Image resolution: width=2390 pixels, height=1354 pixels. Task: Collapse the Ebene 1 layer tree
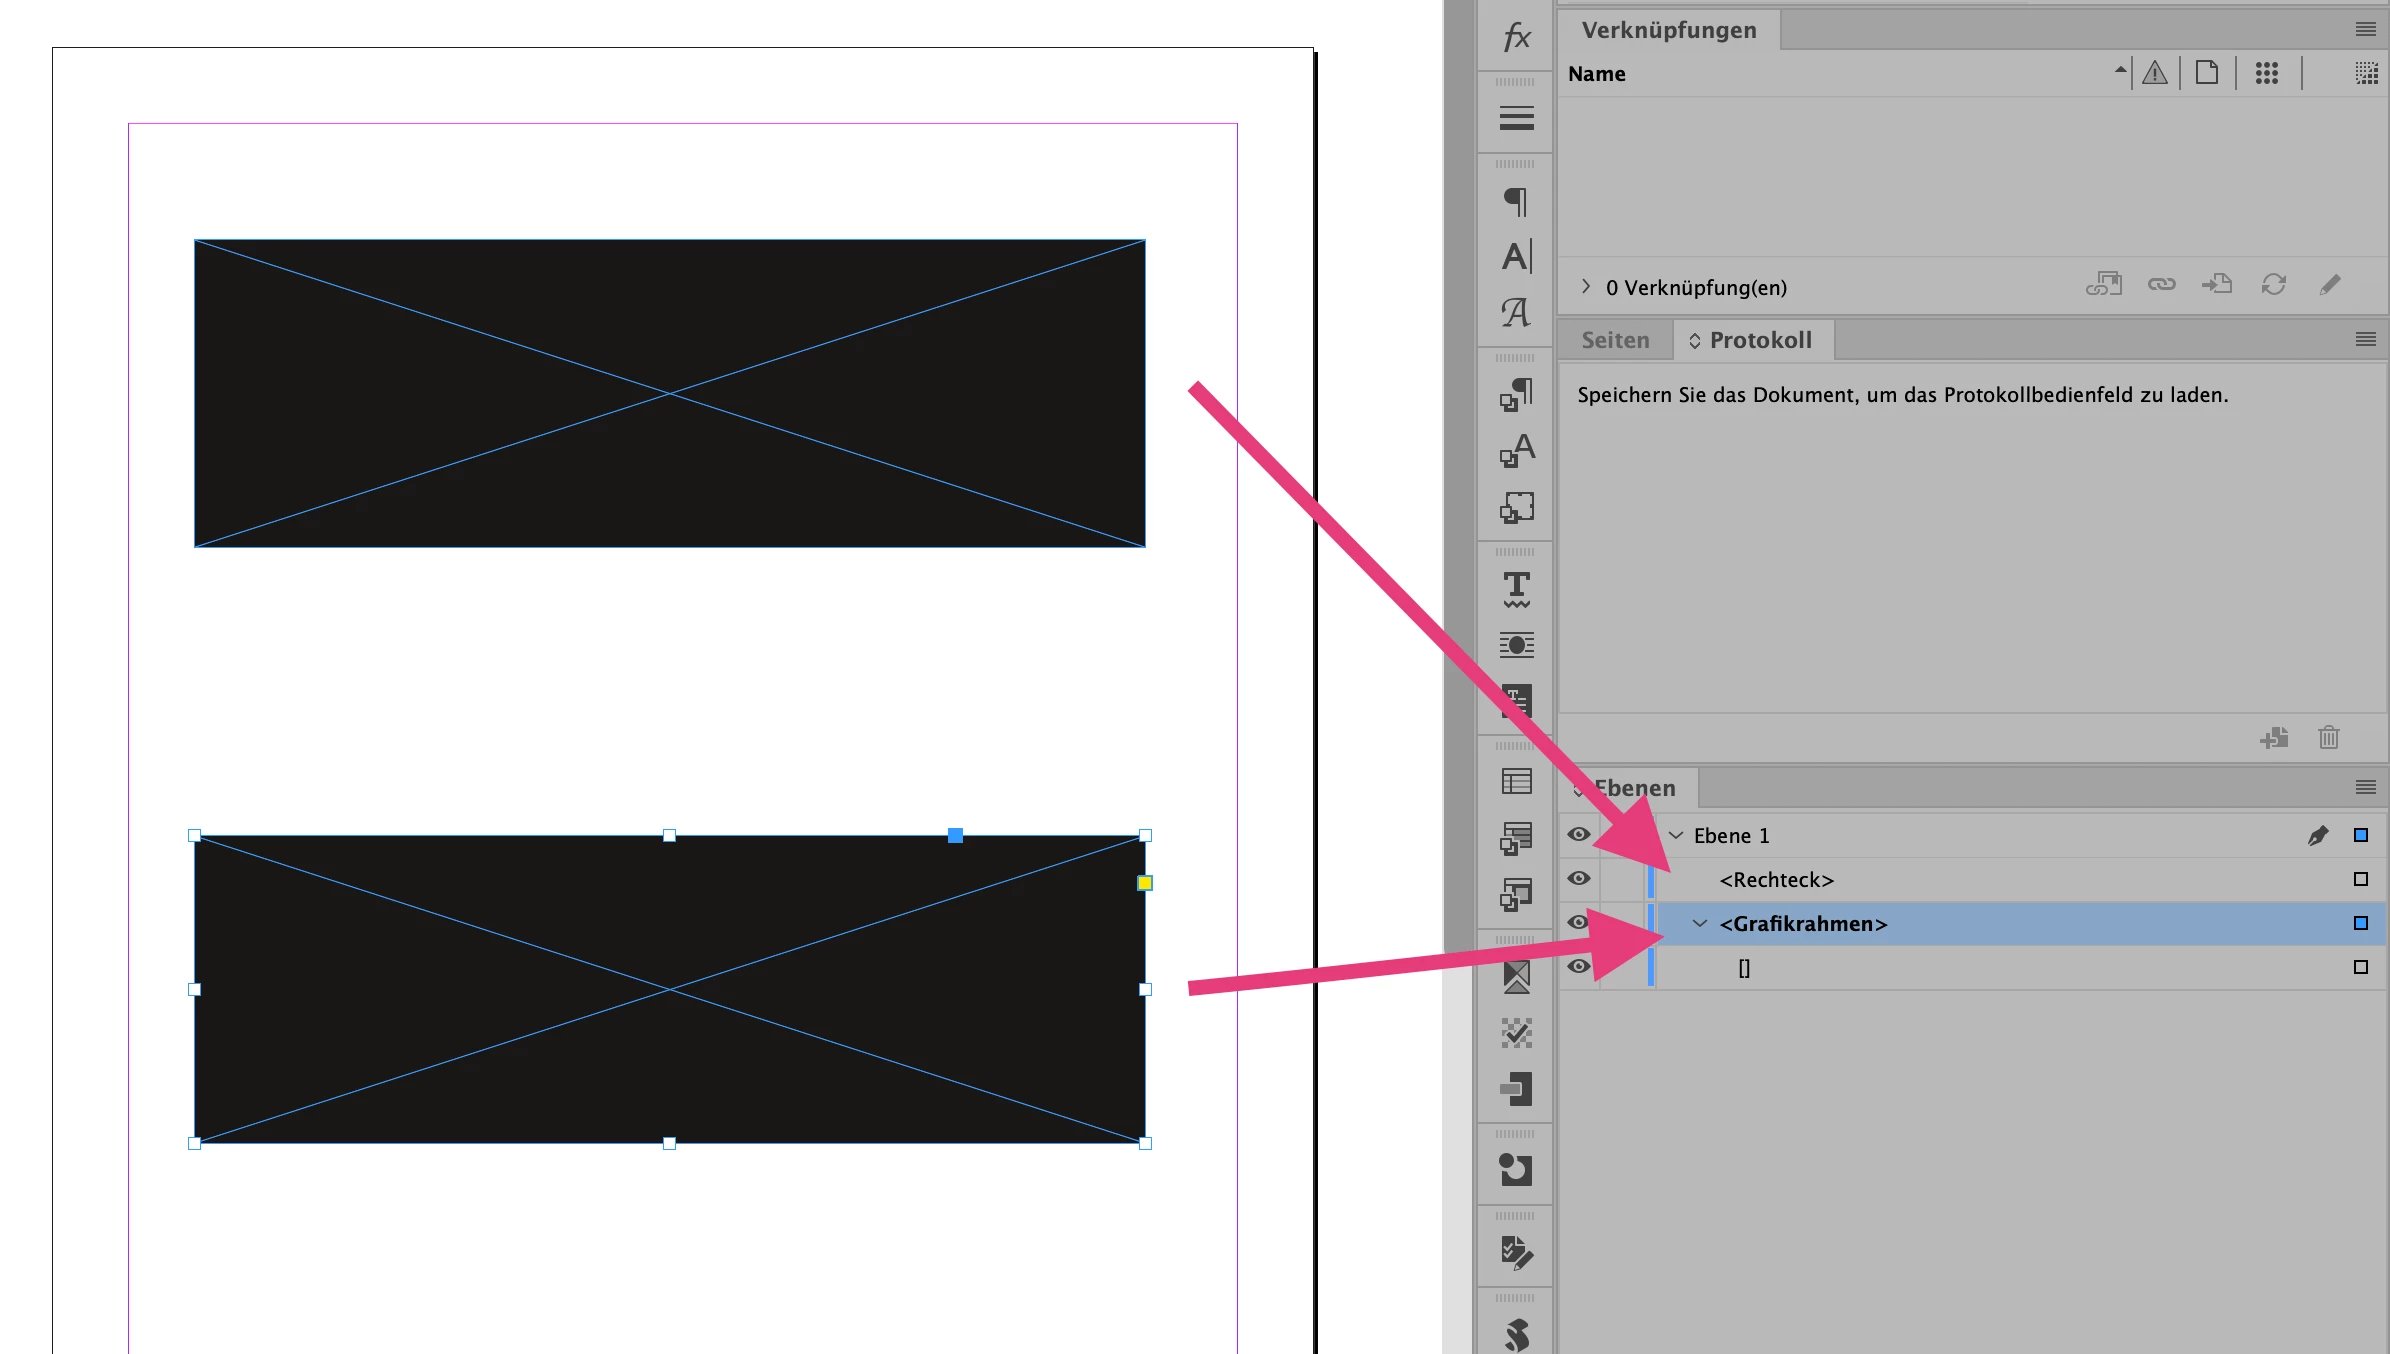click(x=1676, y=835)
